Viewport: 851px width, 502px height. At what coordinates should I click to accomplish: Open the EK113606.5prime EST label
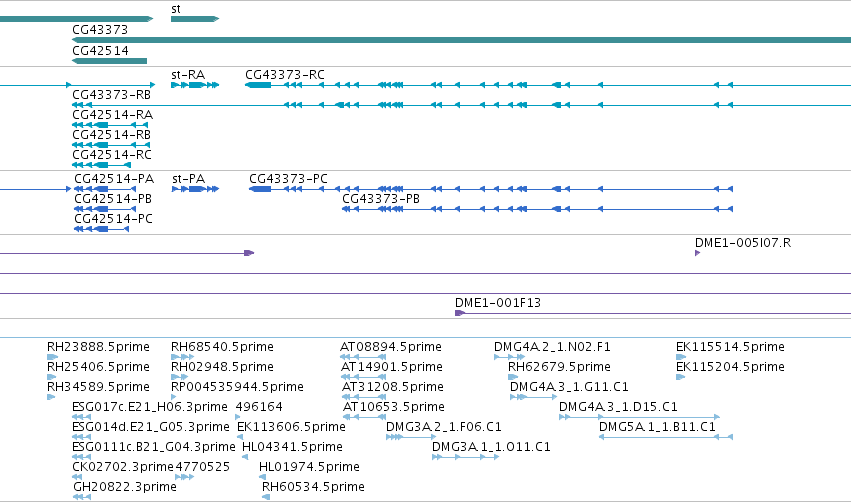pos(291,427)
